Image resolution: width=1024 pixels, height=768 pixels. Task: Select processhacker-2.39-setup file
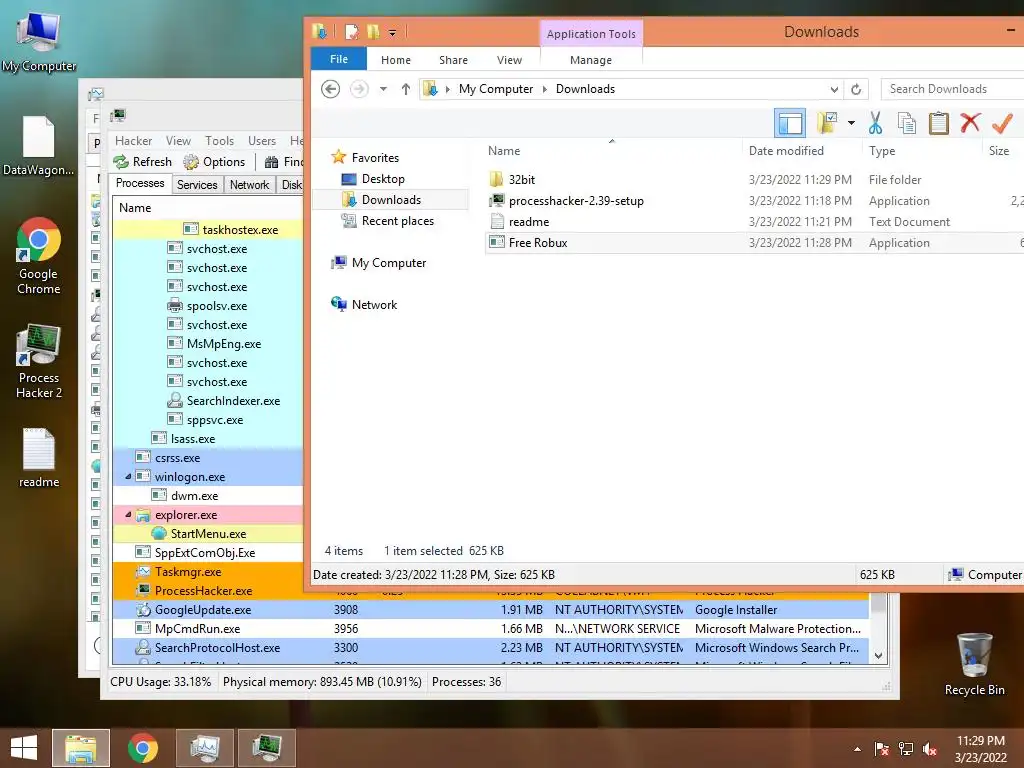point(576,200)
